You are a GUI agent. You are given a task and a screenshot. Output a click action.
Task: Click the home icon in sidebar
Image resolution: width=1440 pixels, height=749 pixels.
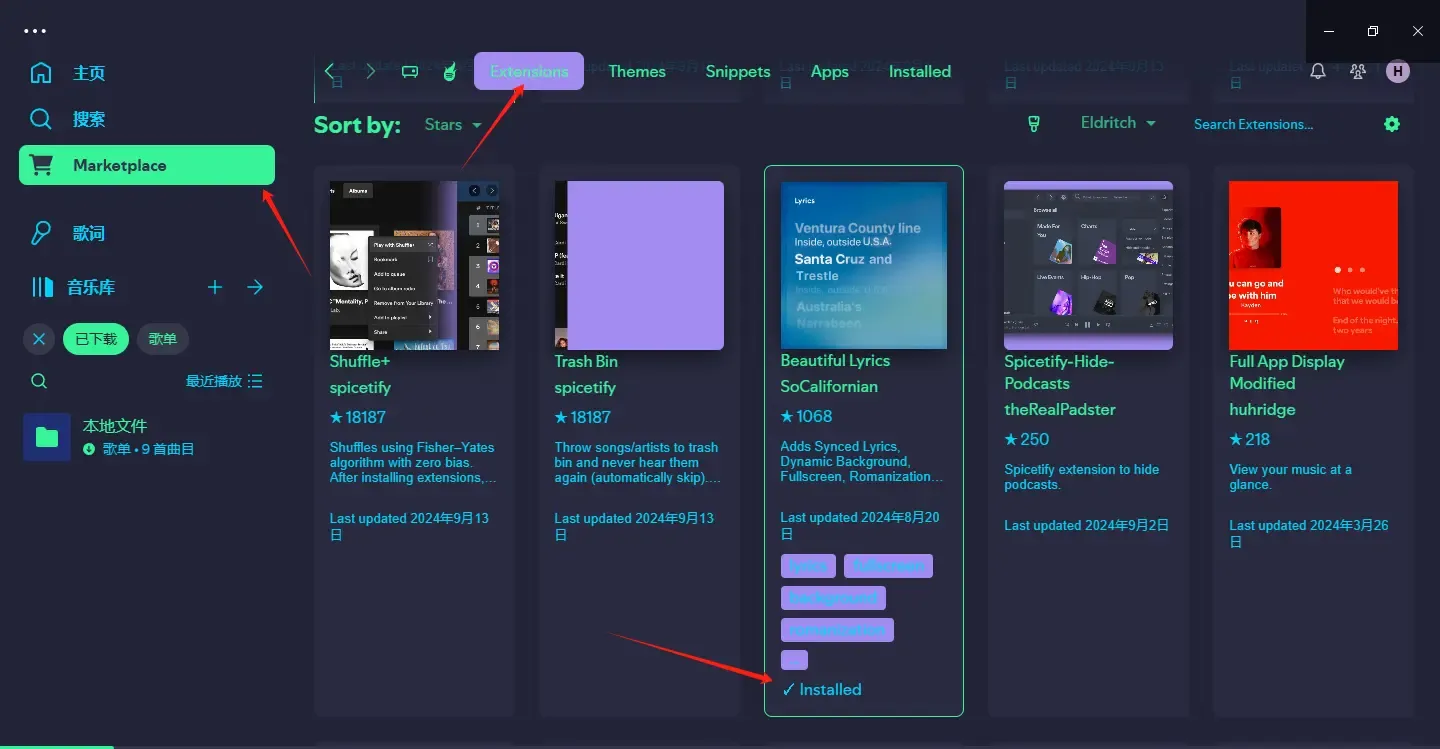[x=41, y=73]
